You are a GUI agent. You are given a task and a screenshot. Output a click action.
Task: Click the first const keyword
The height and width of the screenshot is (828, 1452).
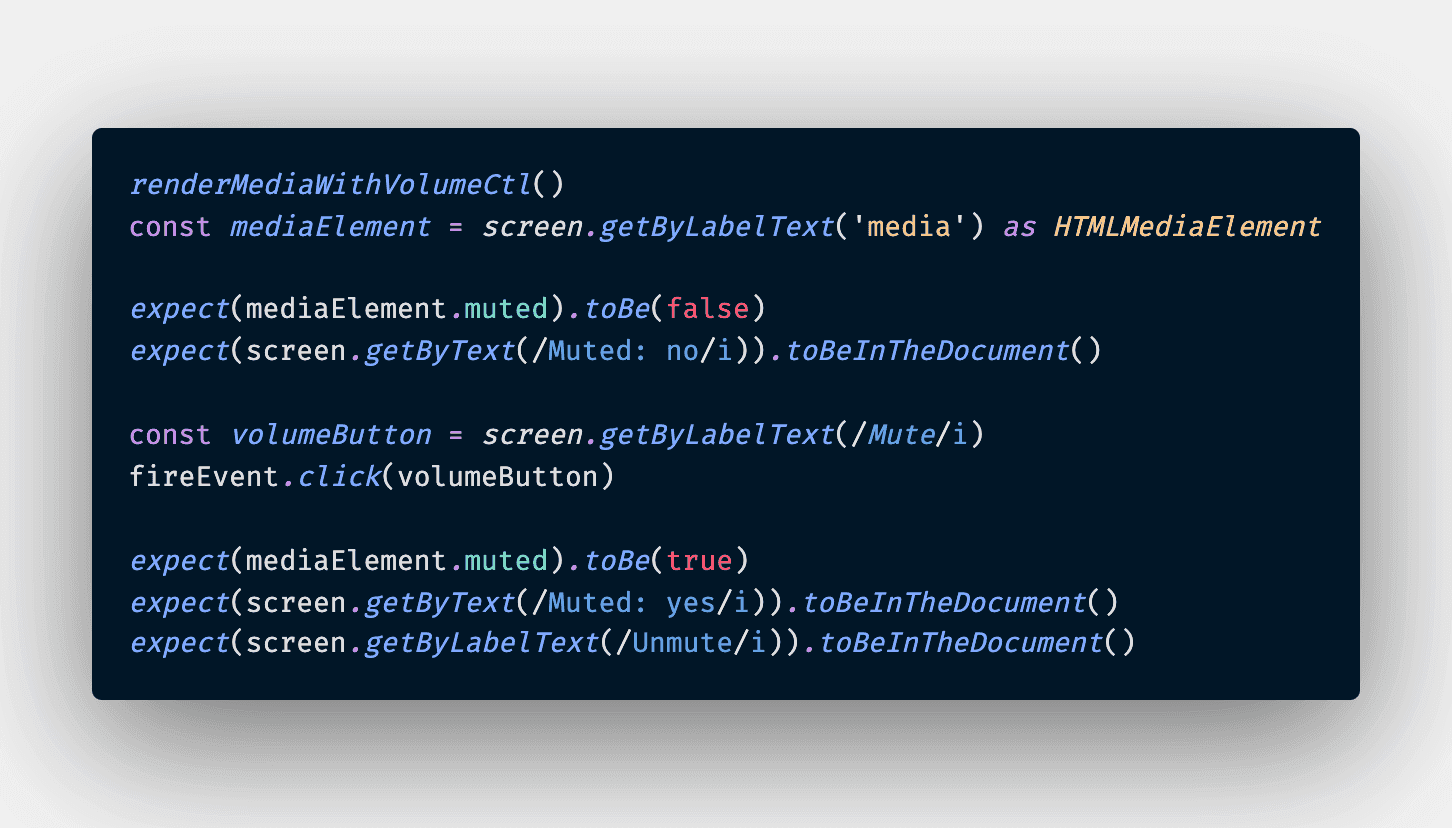(170, 227)
